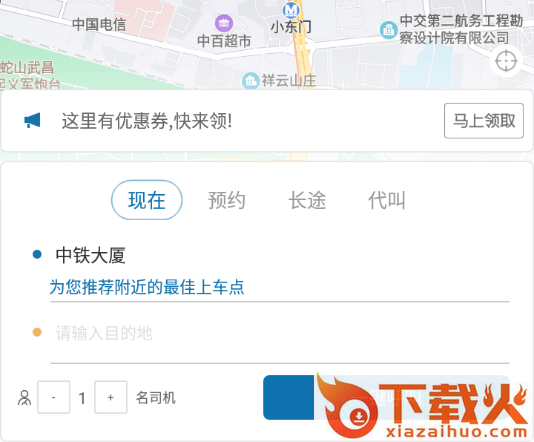Screen dimensions: 534x442
Task: Tap the orange destination dot
Action: click(37, 332)
